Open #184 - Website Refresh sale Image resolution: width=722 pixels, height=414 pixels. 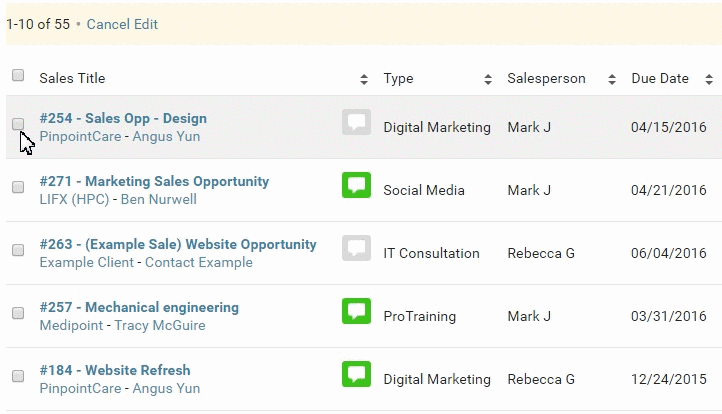coord(115,370)
